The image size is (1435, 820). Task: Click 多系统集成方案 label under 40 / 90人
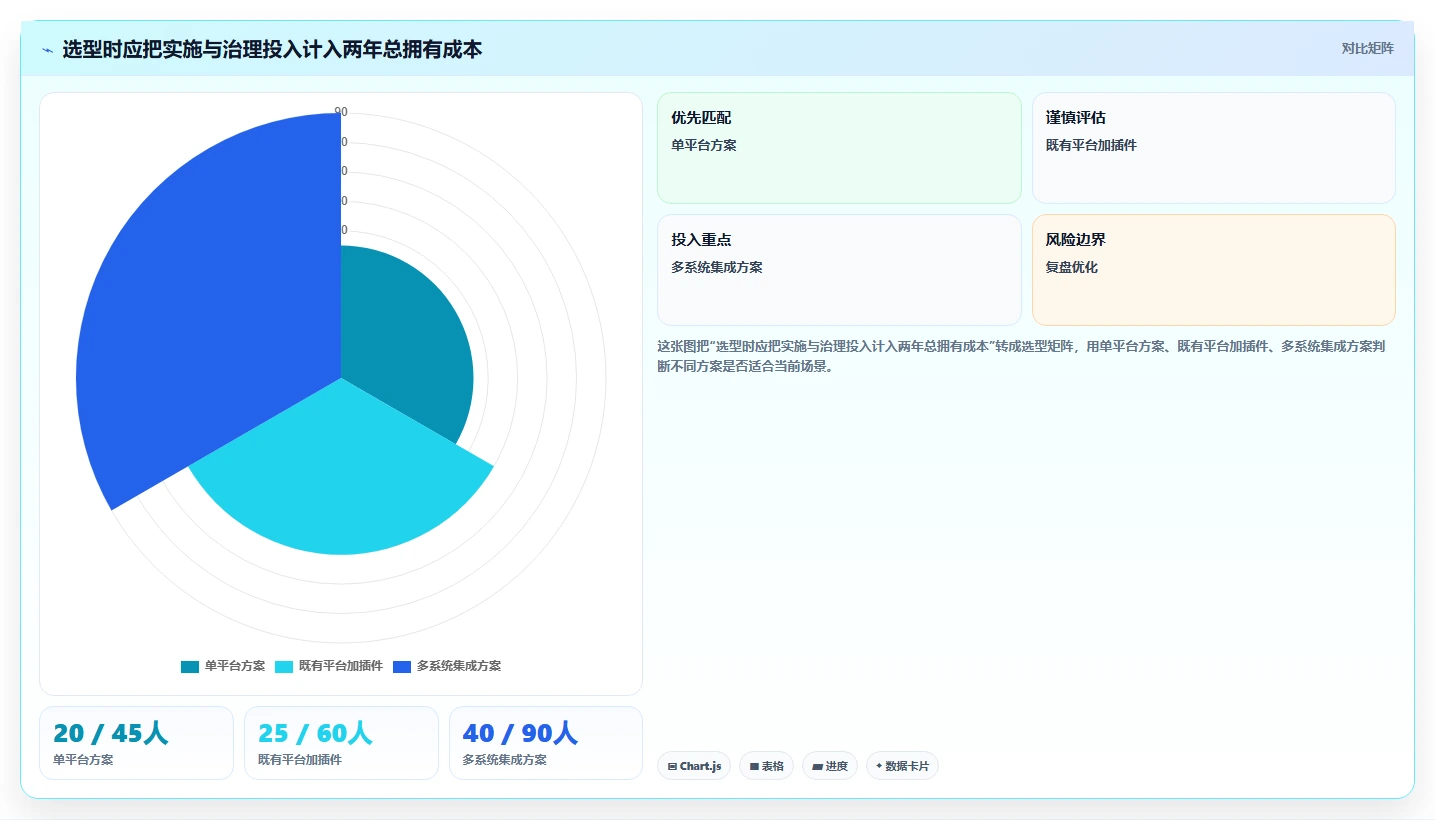tap(504, 760)
